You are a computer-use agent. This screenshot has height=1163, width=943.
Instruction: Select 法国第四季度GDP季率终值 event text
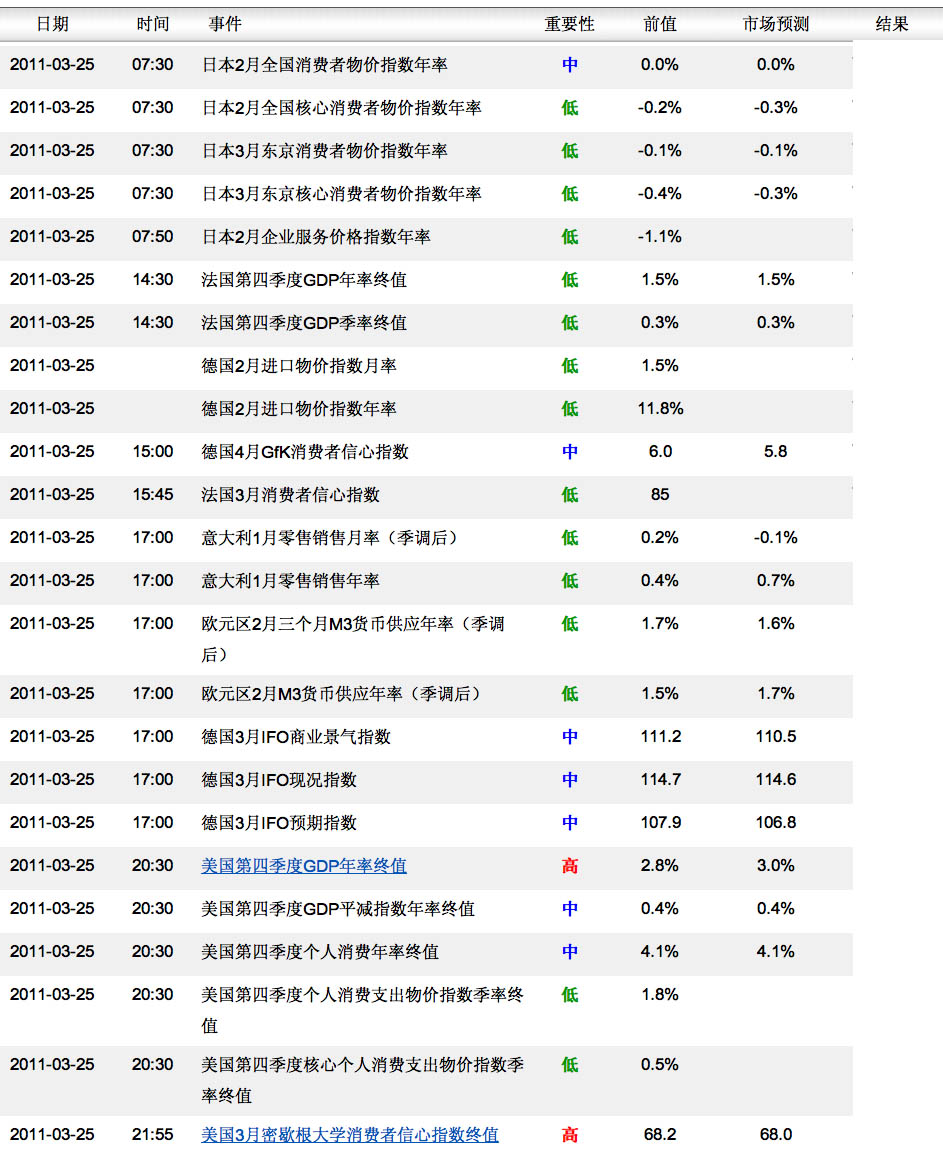click(303, 323)
